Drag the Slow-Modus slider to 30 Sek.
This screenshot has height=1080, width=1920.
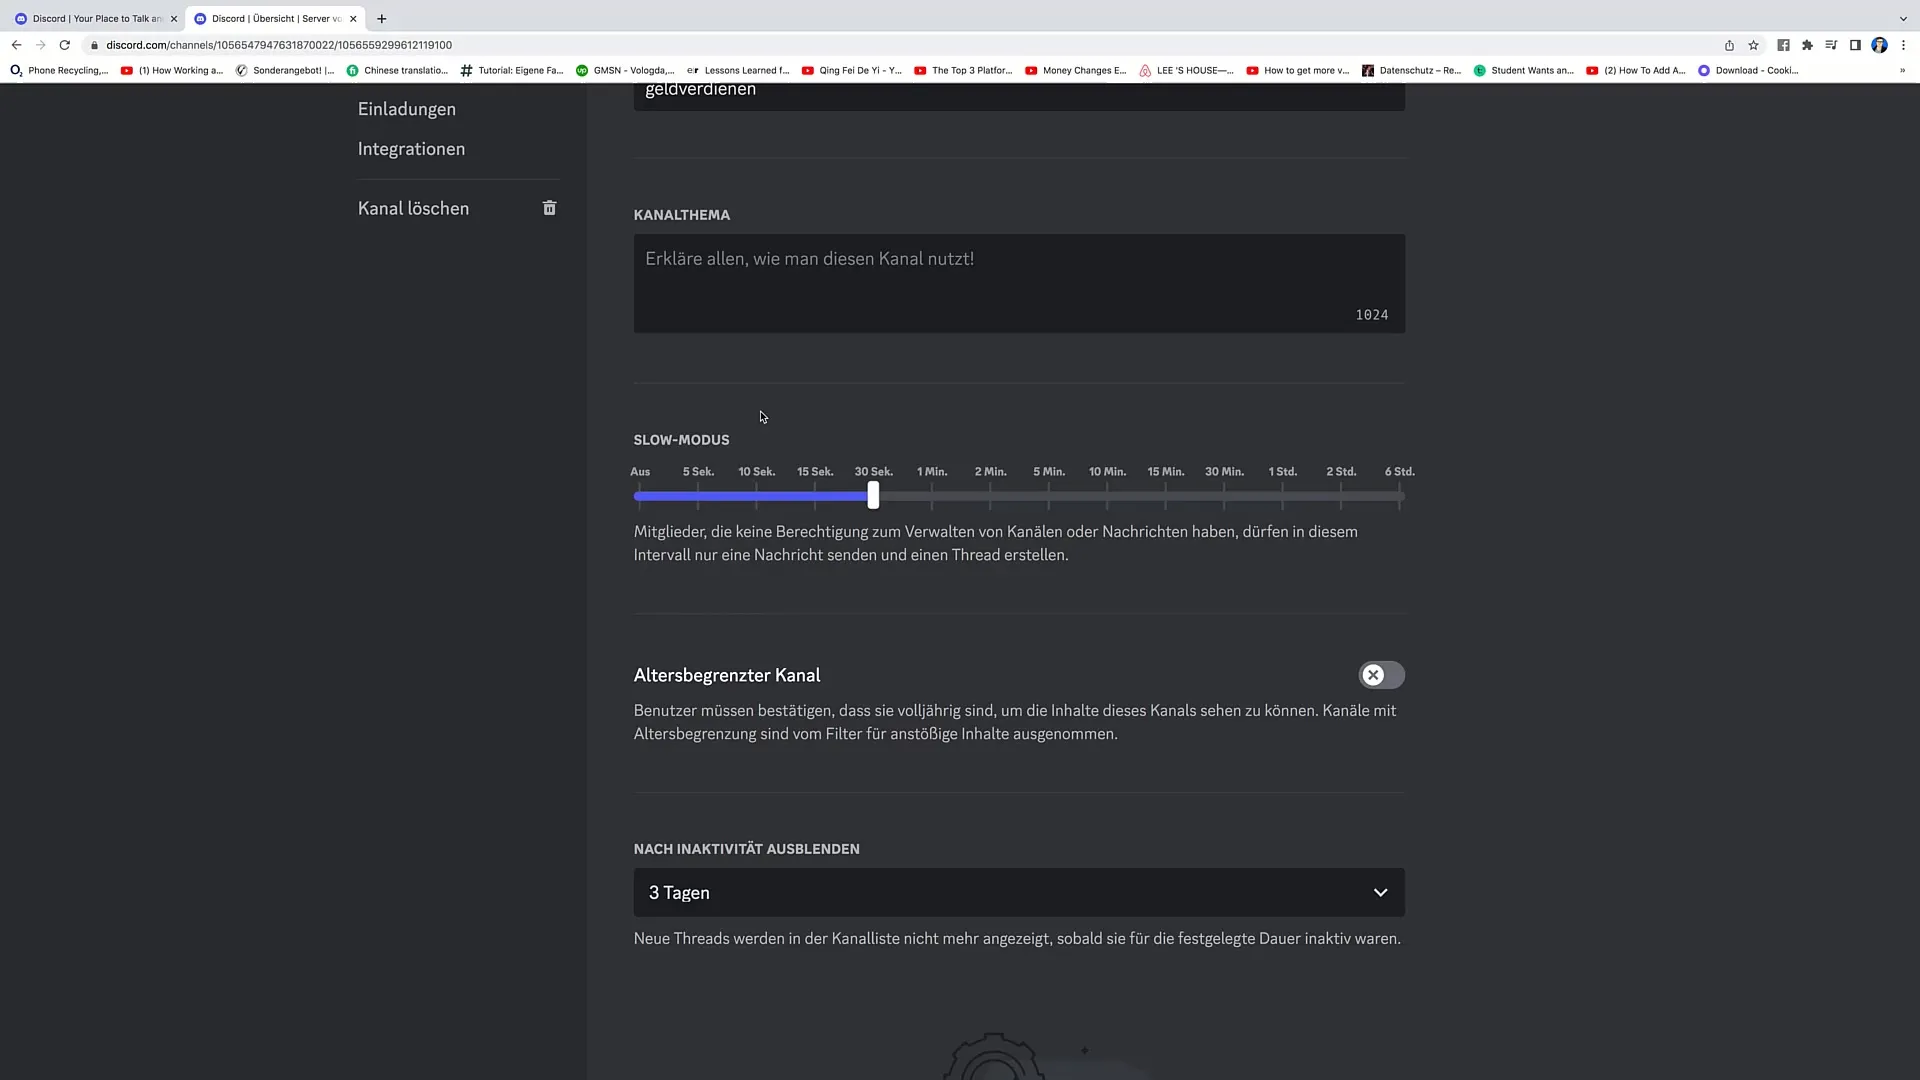point(873,495)
